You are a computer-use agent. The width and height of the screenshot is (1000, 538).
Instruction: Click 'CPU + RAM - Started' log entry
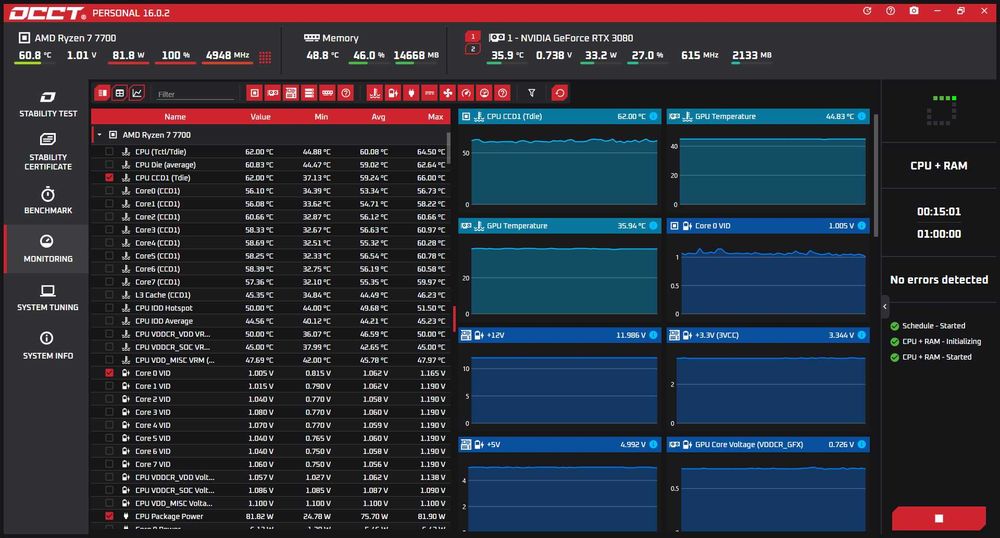tap(937, 357)
